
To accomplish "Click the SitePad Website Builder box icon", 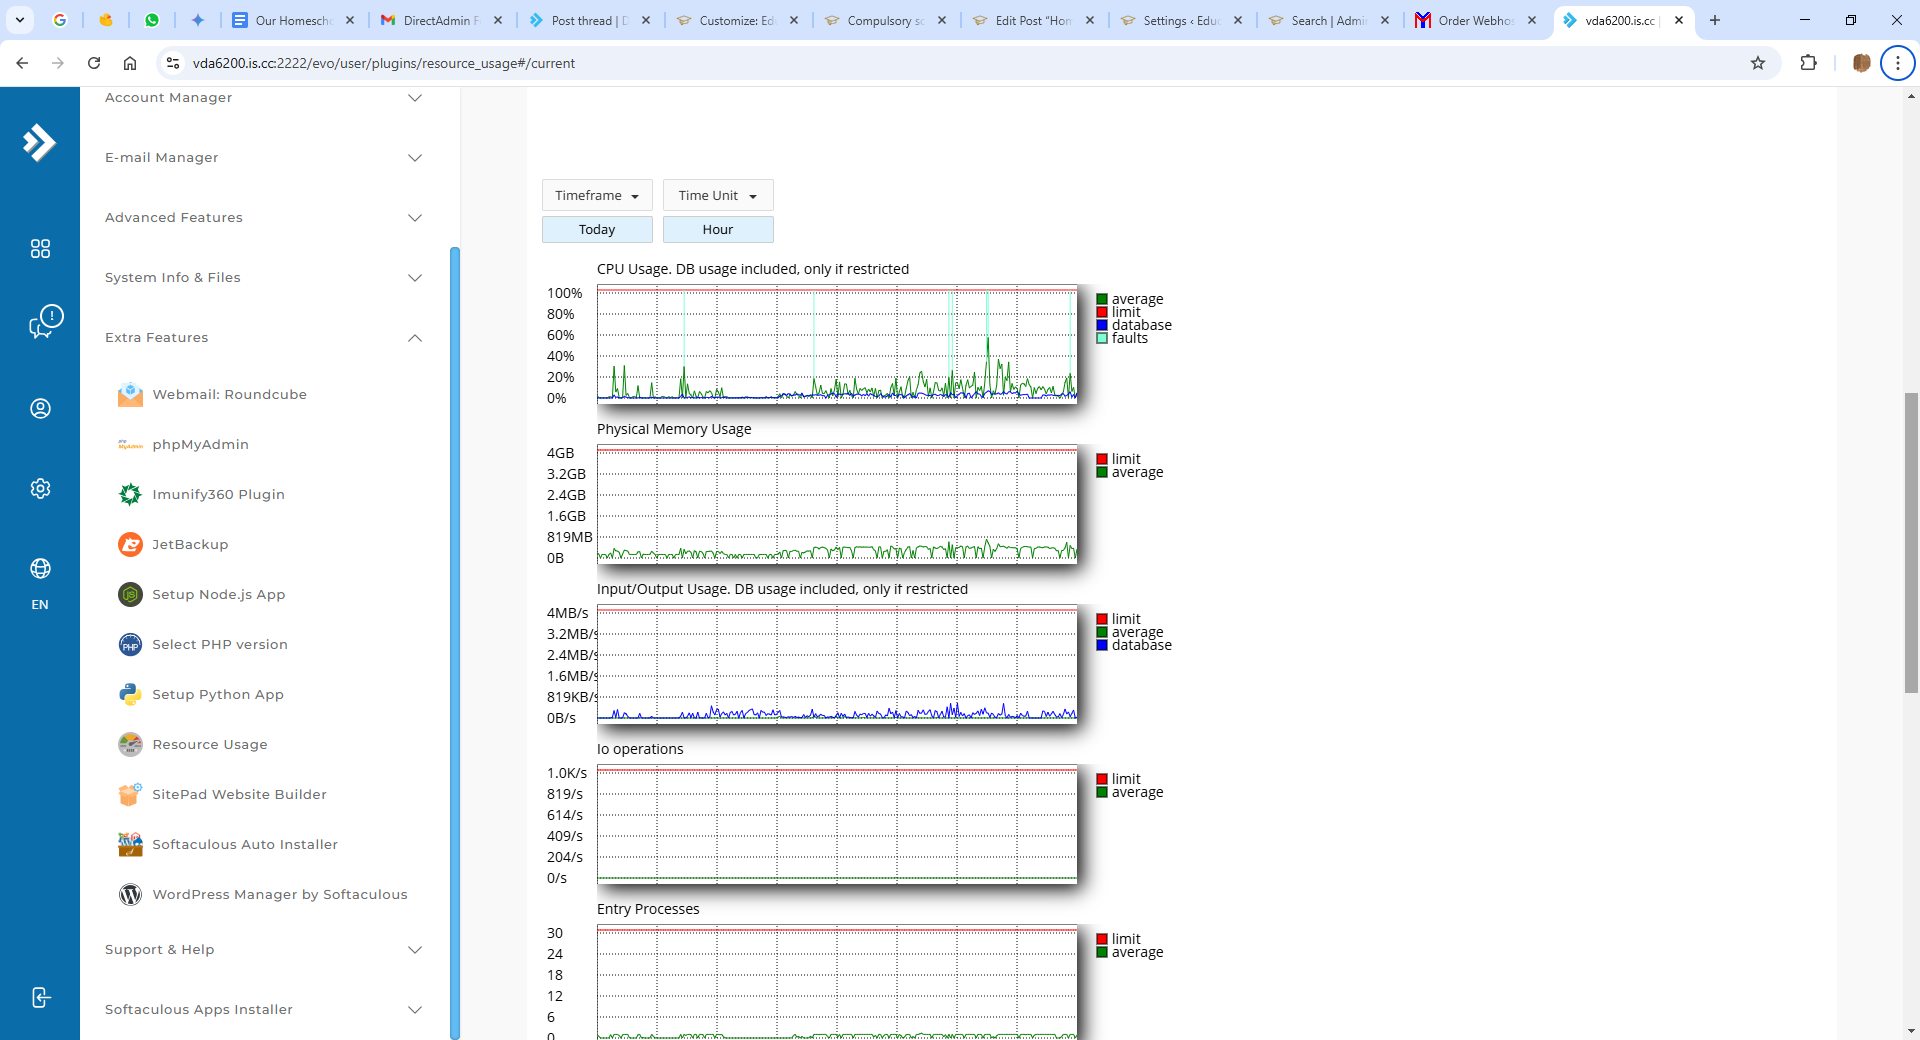I will tap(130, 795).
